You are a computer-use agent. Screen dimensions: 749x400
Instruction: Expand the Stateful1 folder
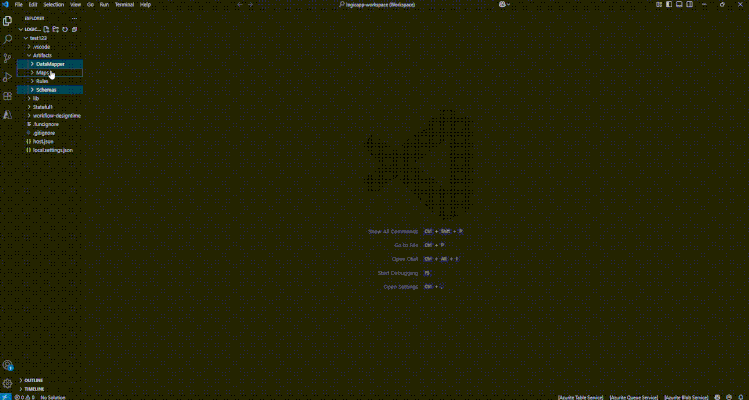(x=50, y=107)
